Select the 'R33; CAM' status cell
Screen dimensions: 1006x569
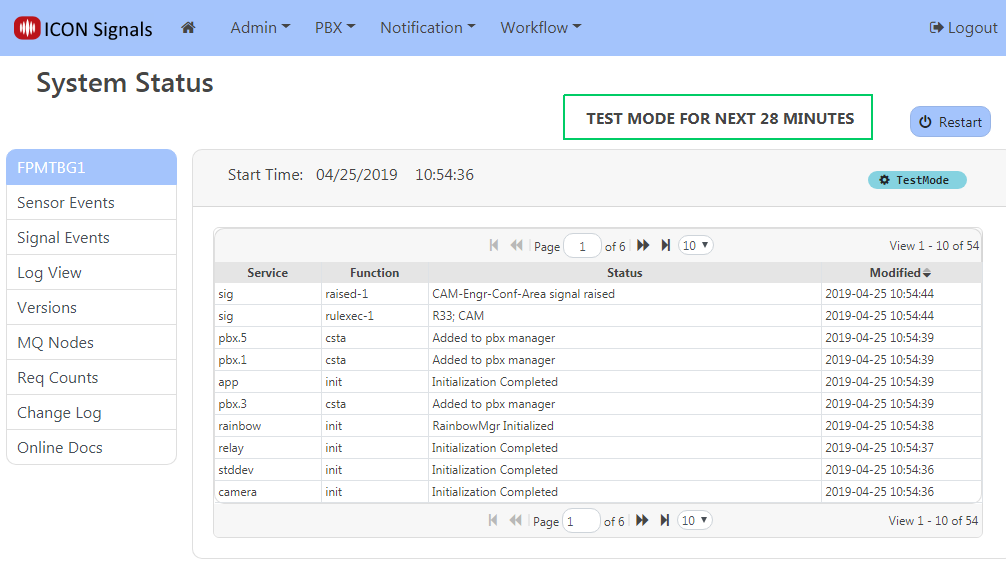click(x=625, y=316)
